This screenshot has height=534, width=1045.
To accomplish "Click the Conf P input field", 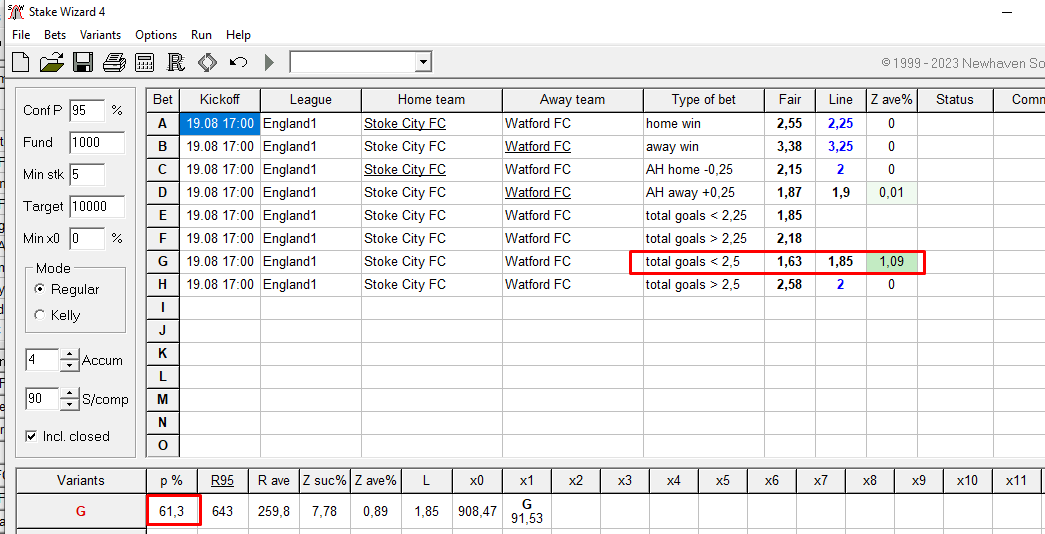I will (x=87, y=111).
